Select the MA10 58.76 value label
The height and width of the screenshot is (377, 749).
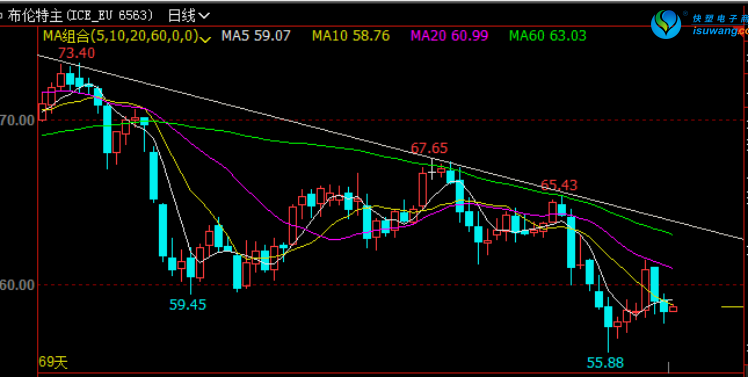(351, 36)
